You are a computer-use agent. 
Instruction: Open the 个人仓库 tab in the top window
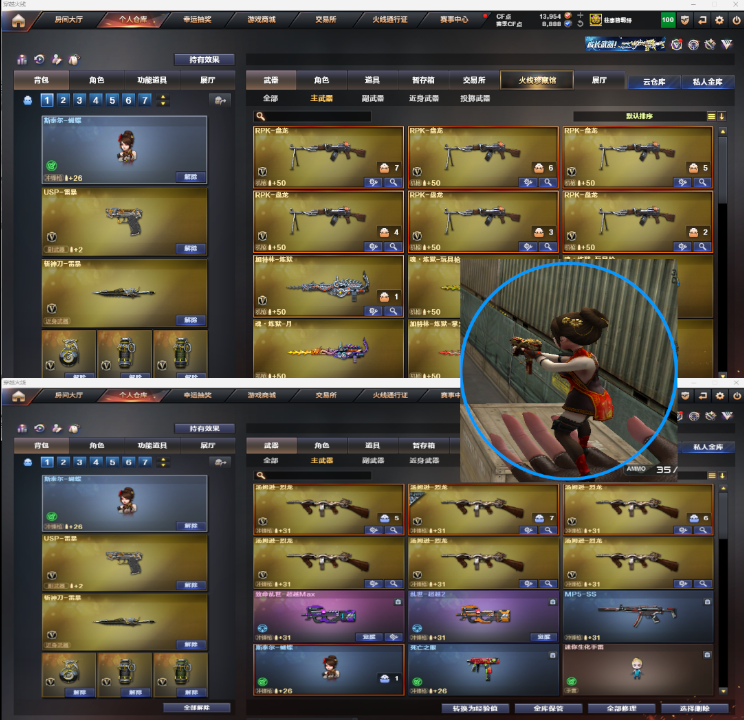click(x=133, y=20)
